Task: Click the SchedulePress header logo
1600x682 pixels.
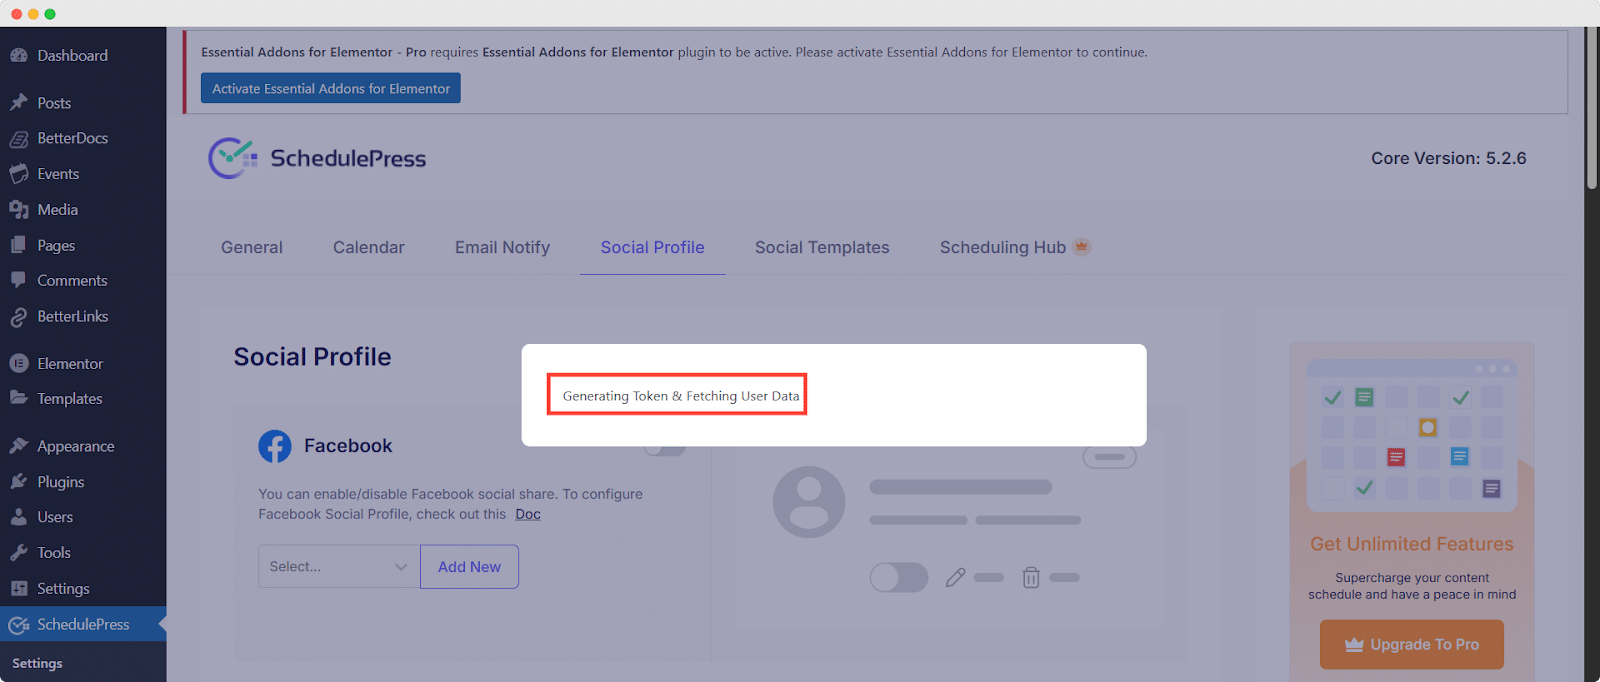Action: pyautogui.click(x=317, y=158)
